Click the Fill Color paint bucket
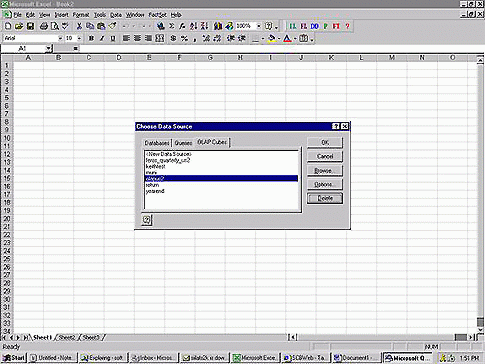485x364 pixels. tap(272, 39)
